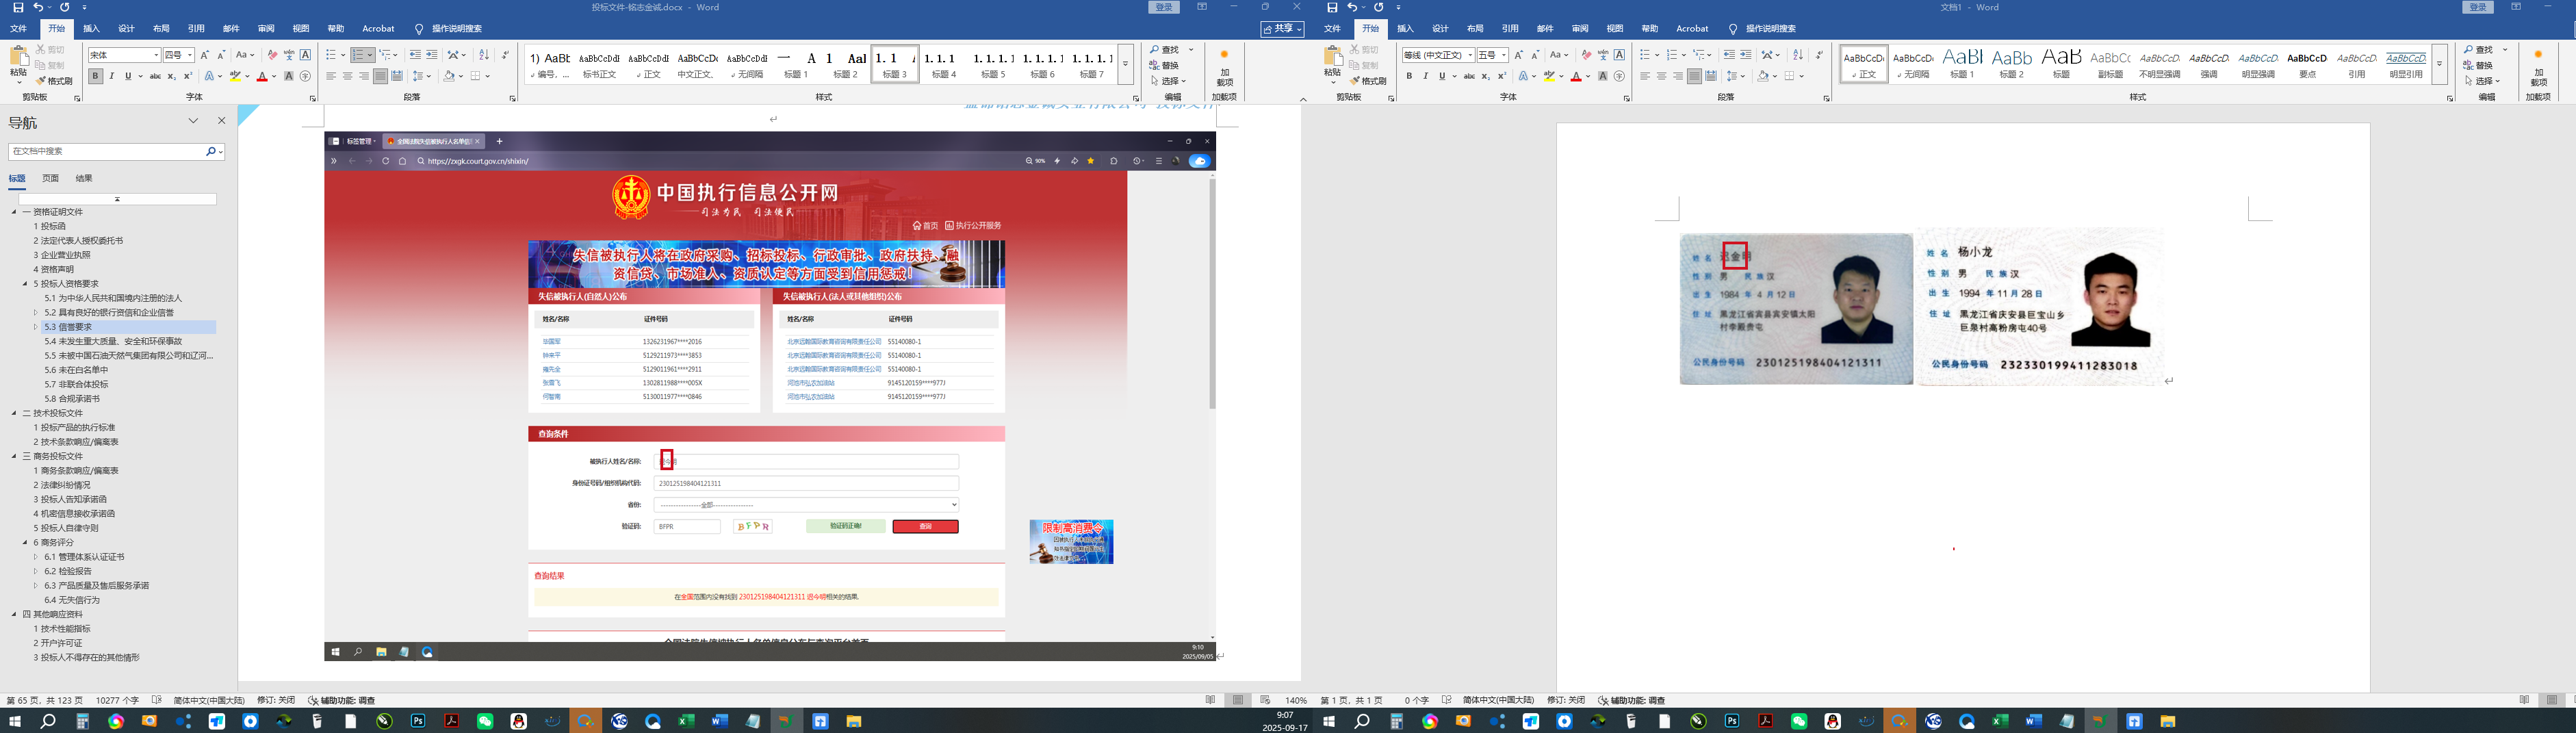Toggle bullet list in right Word window
The height and width of the screenshot is (733, 2576).
[1645, 55]
